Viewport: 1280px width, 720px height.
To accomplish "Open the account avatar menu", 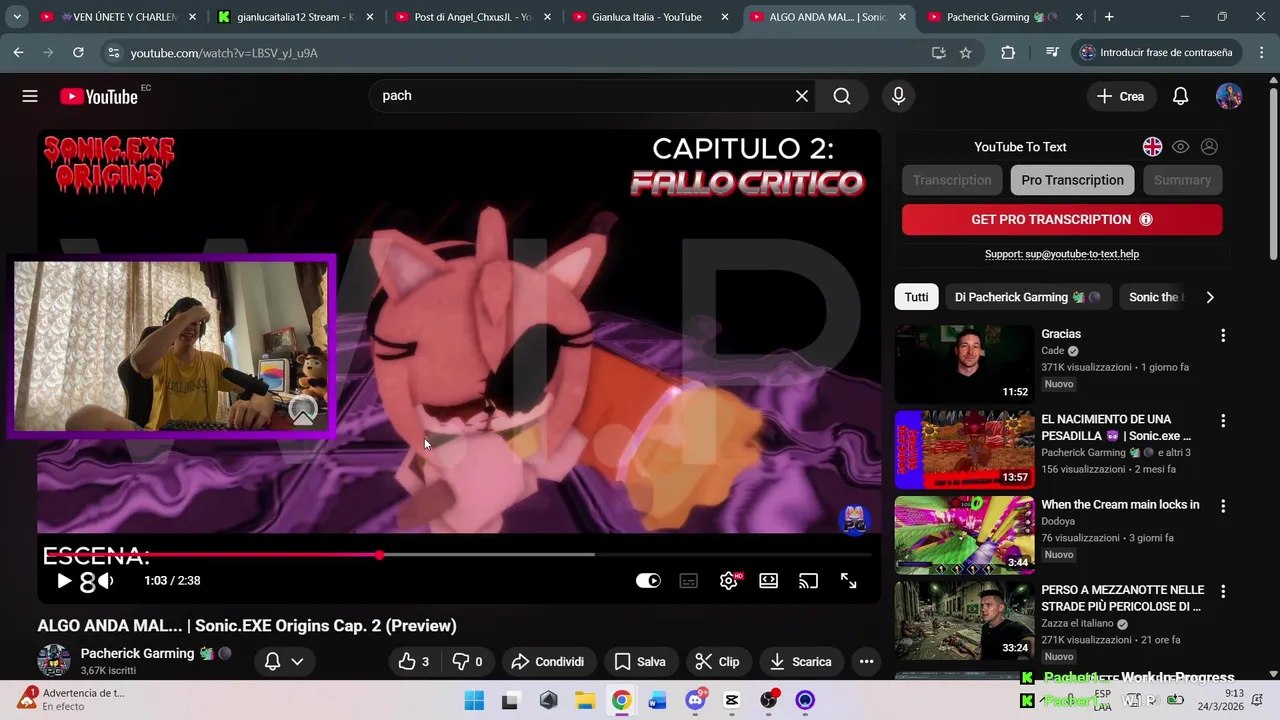I will click(x=1229, y=96).
